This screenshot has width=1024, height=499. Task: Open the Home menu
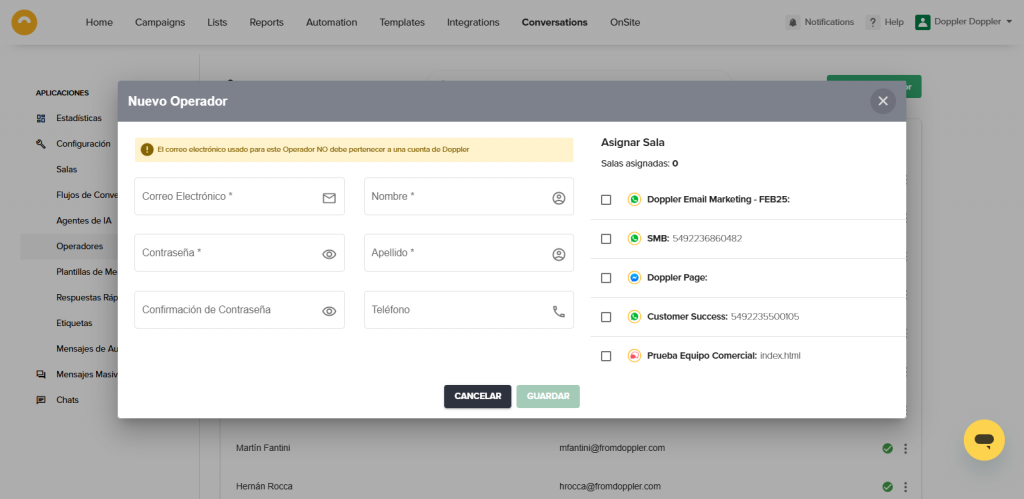coord(99,22)
